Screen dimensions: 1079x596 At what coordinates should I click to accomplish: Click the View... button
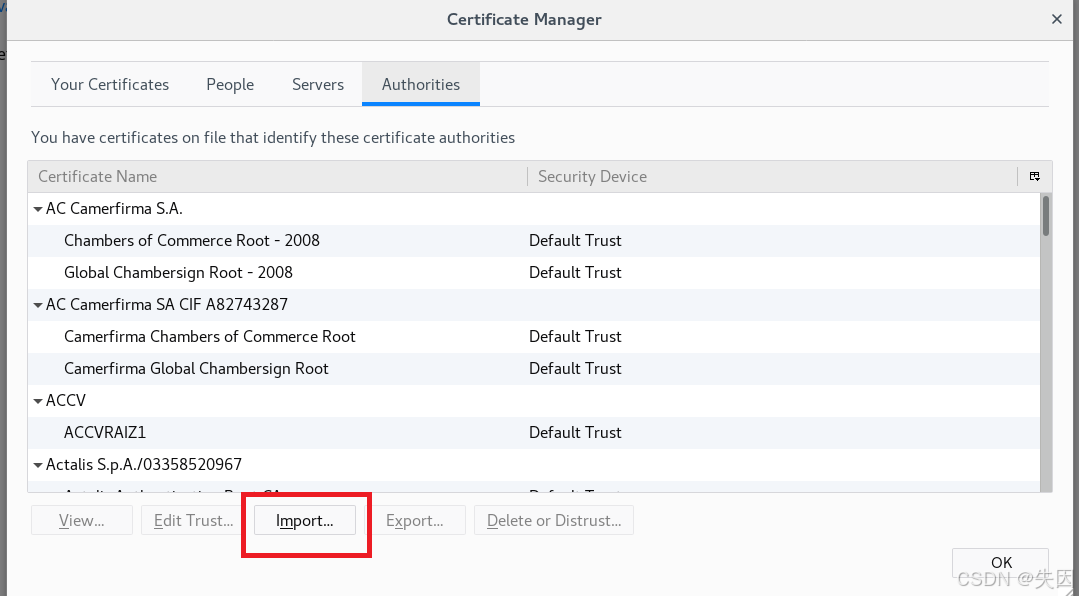82,520
